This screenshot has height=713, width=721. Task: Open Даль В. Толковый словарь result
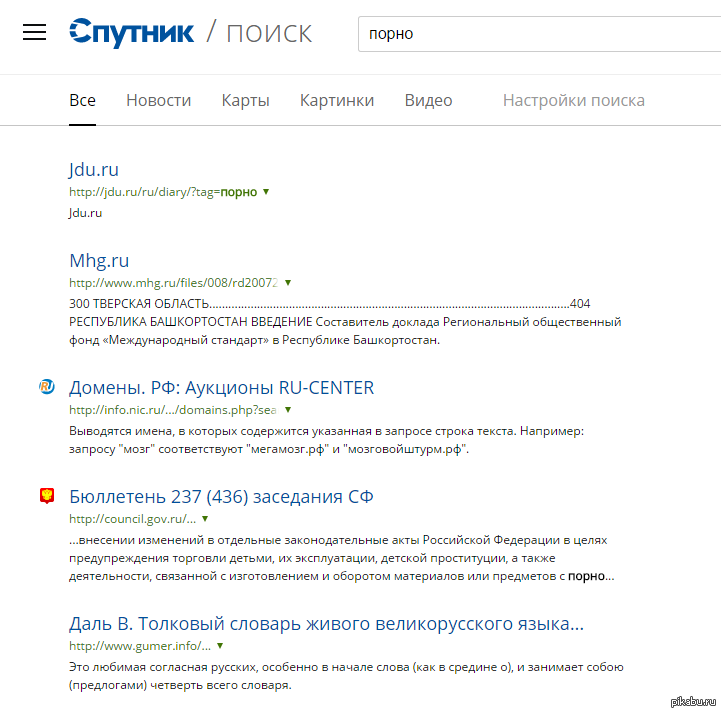pyautogui.click(x=326, y=624)
